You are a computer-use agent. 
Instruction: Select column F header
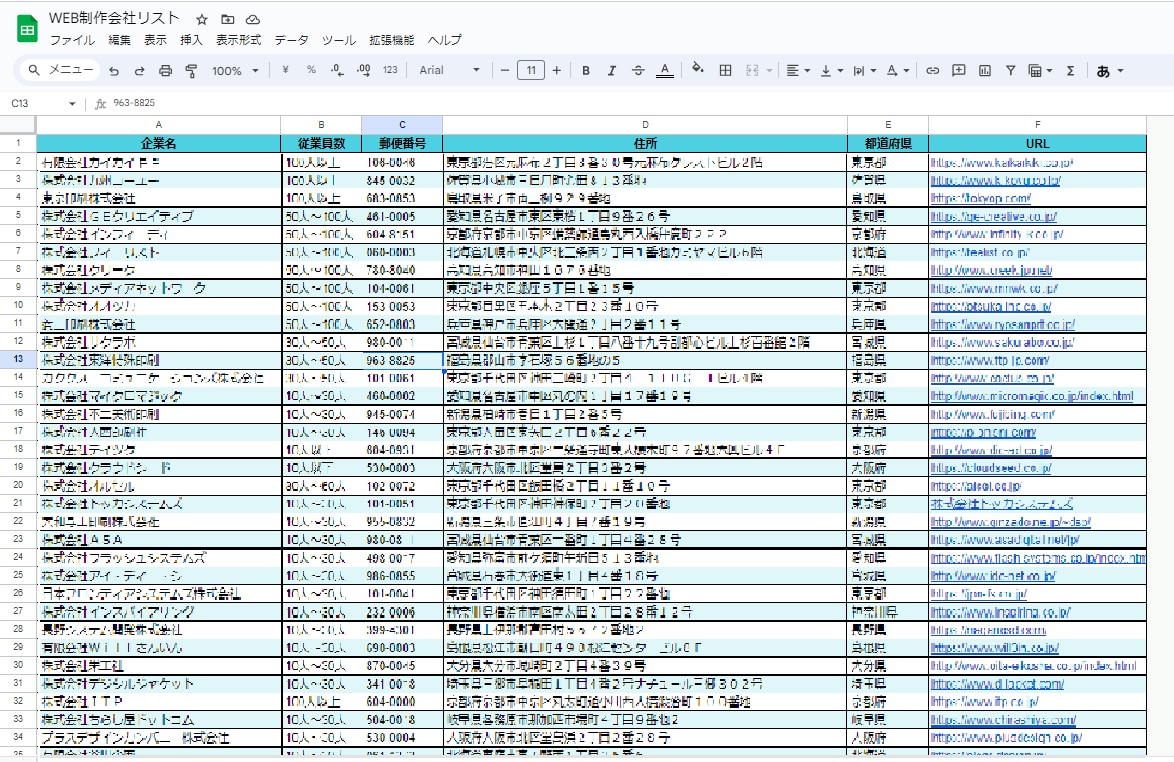click(x=1037, y=125)
